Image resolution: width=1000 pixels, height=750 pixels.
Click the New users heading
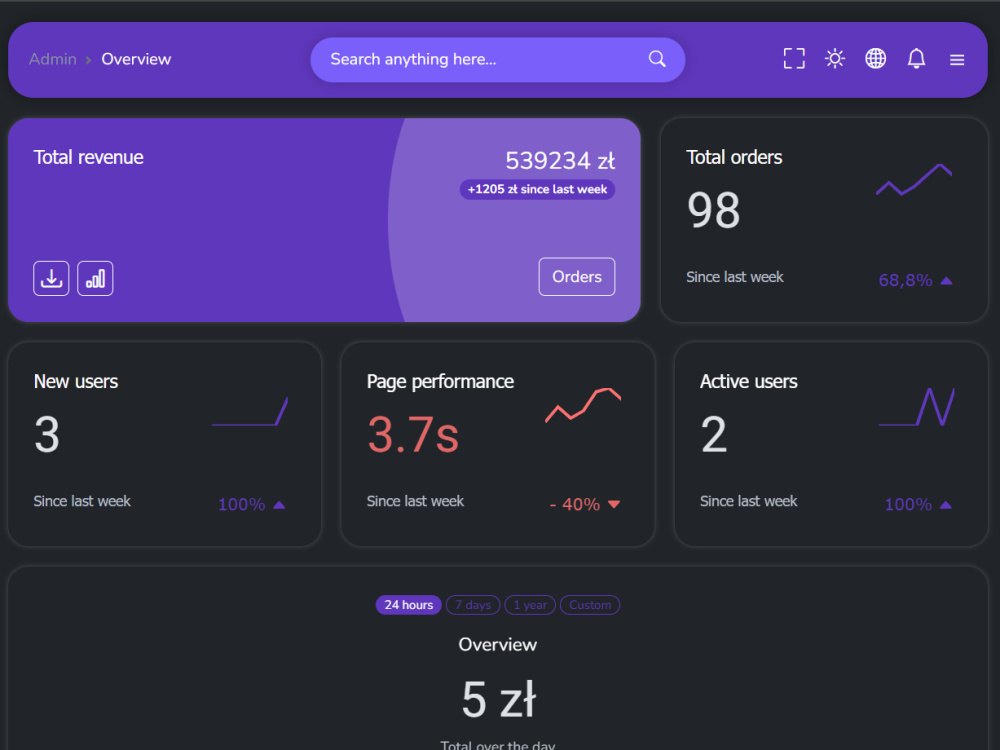pos(76,381)
